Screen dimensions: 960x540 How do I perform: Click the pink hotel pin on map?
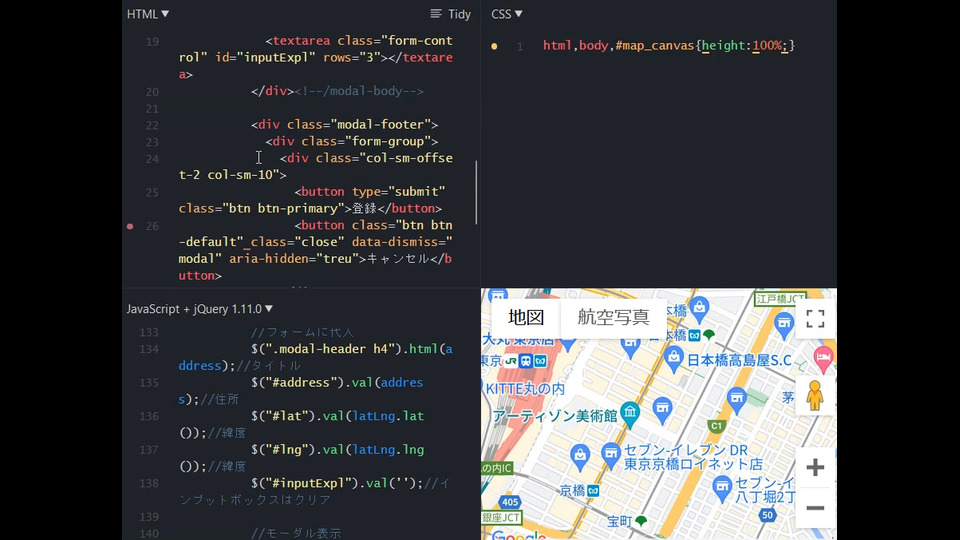[x=823, y=359]
